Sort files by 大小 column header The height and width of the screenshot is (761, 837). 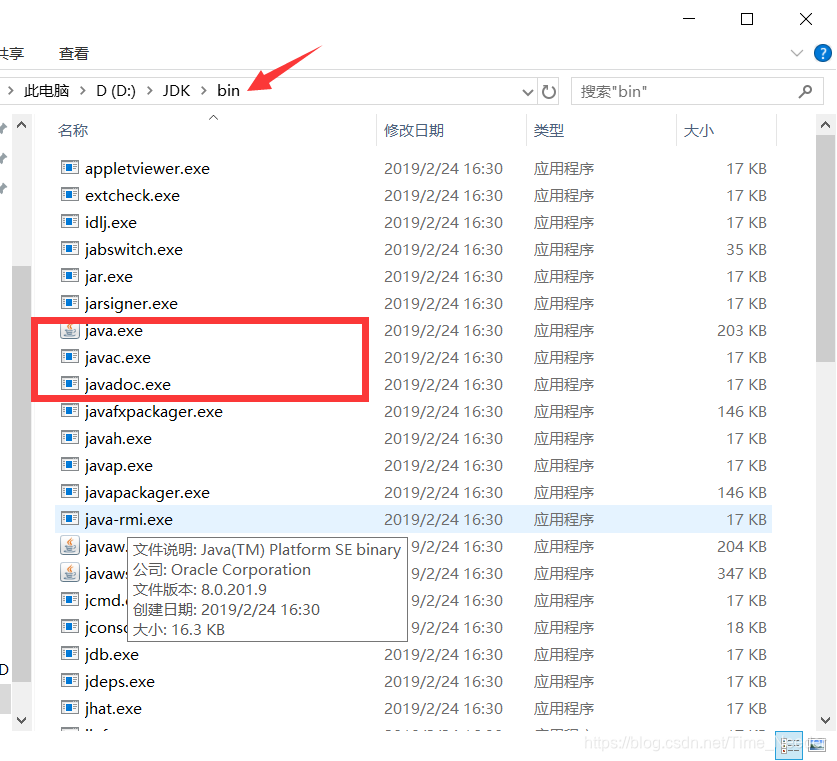tap(698, 130)
